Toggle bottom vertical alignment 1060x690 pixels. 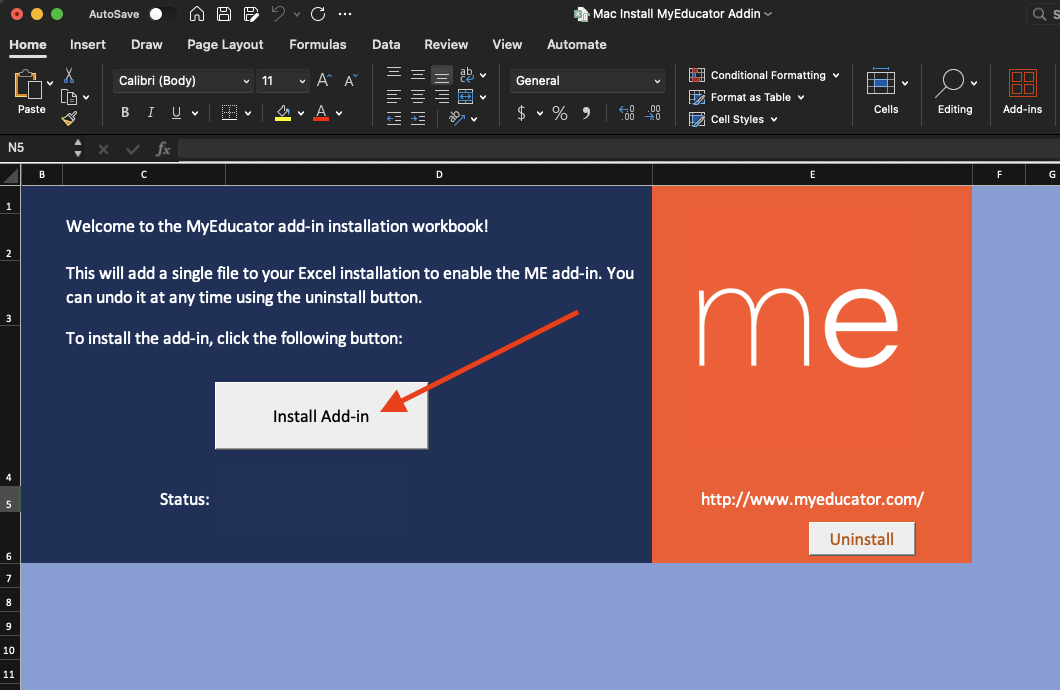441,75
